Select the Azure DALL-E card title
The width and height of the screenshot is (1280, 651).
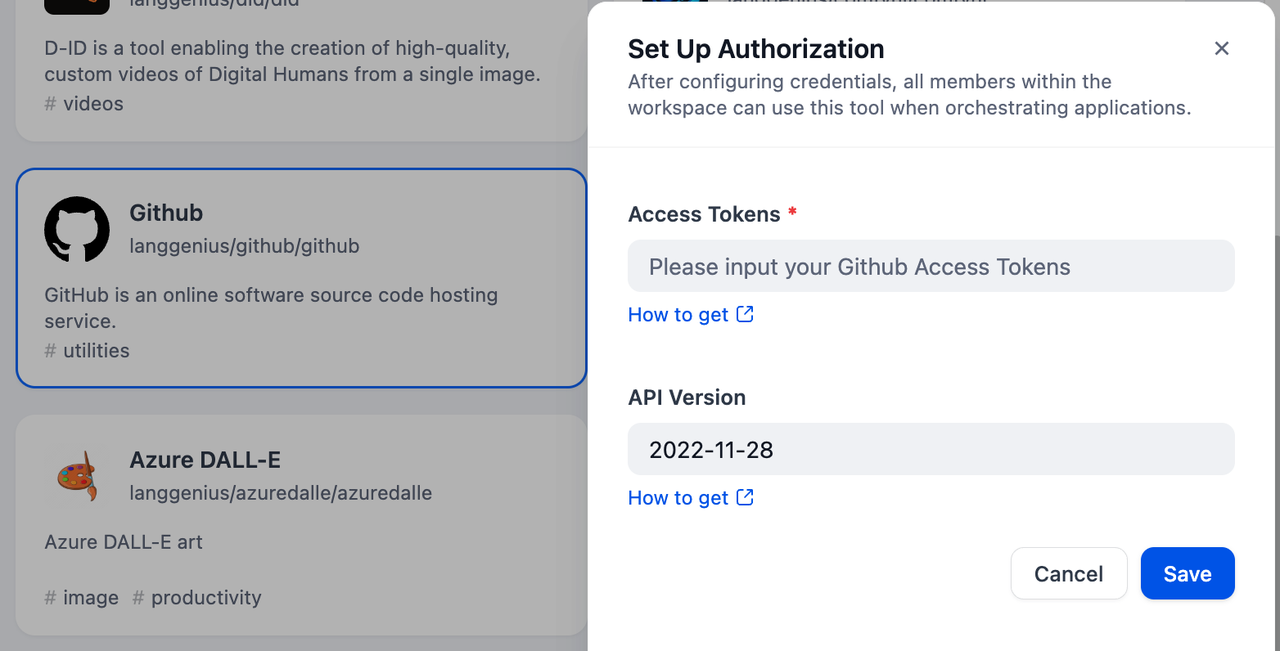205,460
